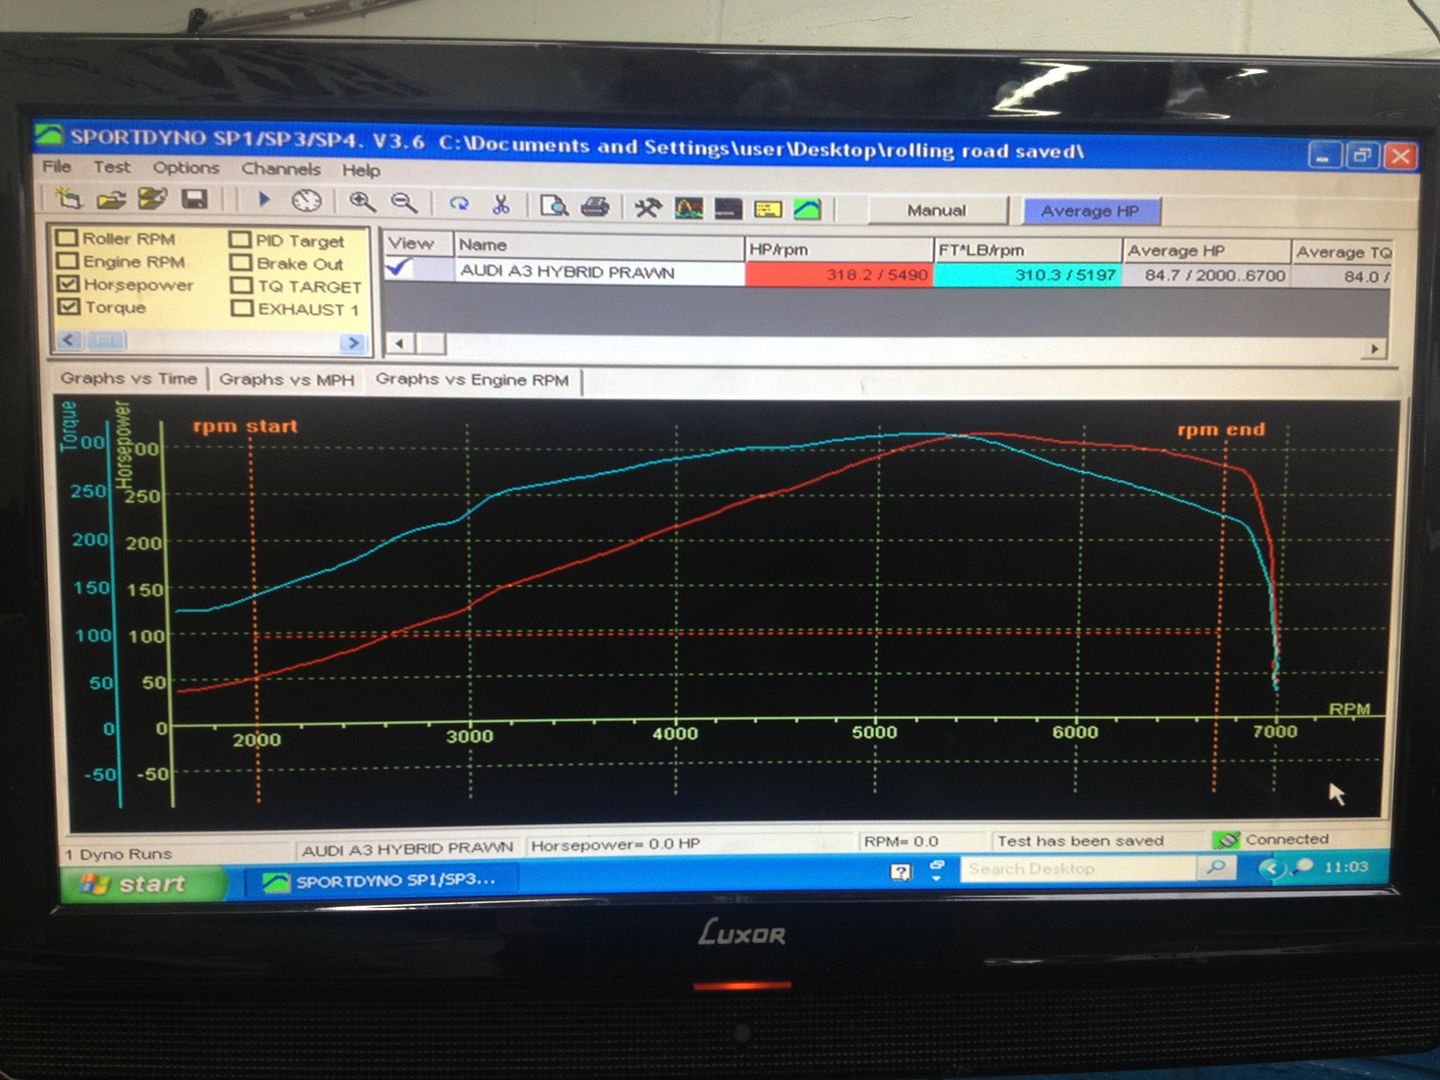Click the cyan FT*LB/rpm 310.3 / 5197 cell
This screenshot has height=1080, width=1440.
tap(1026, 275)
